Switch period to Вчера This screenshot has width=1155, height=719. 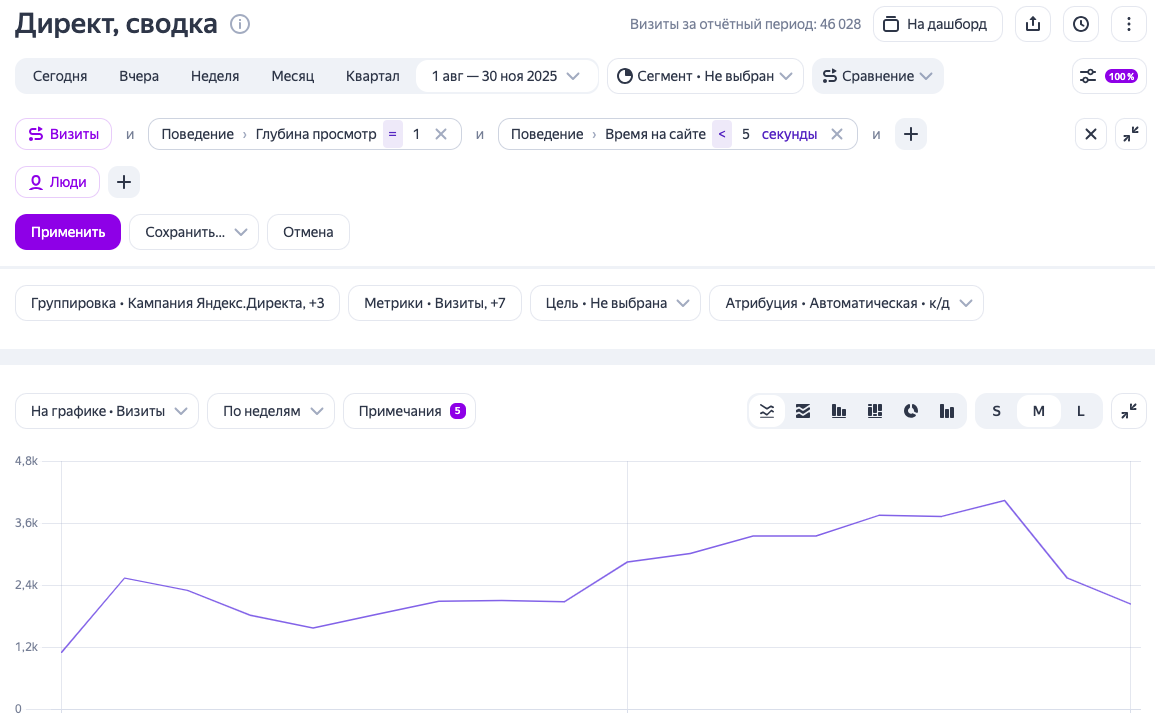[x=139, y=76]
